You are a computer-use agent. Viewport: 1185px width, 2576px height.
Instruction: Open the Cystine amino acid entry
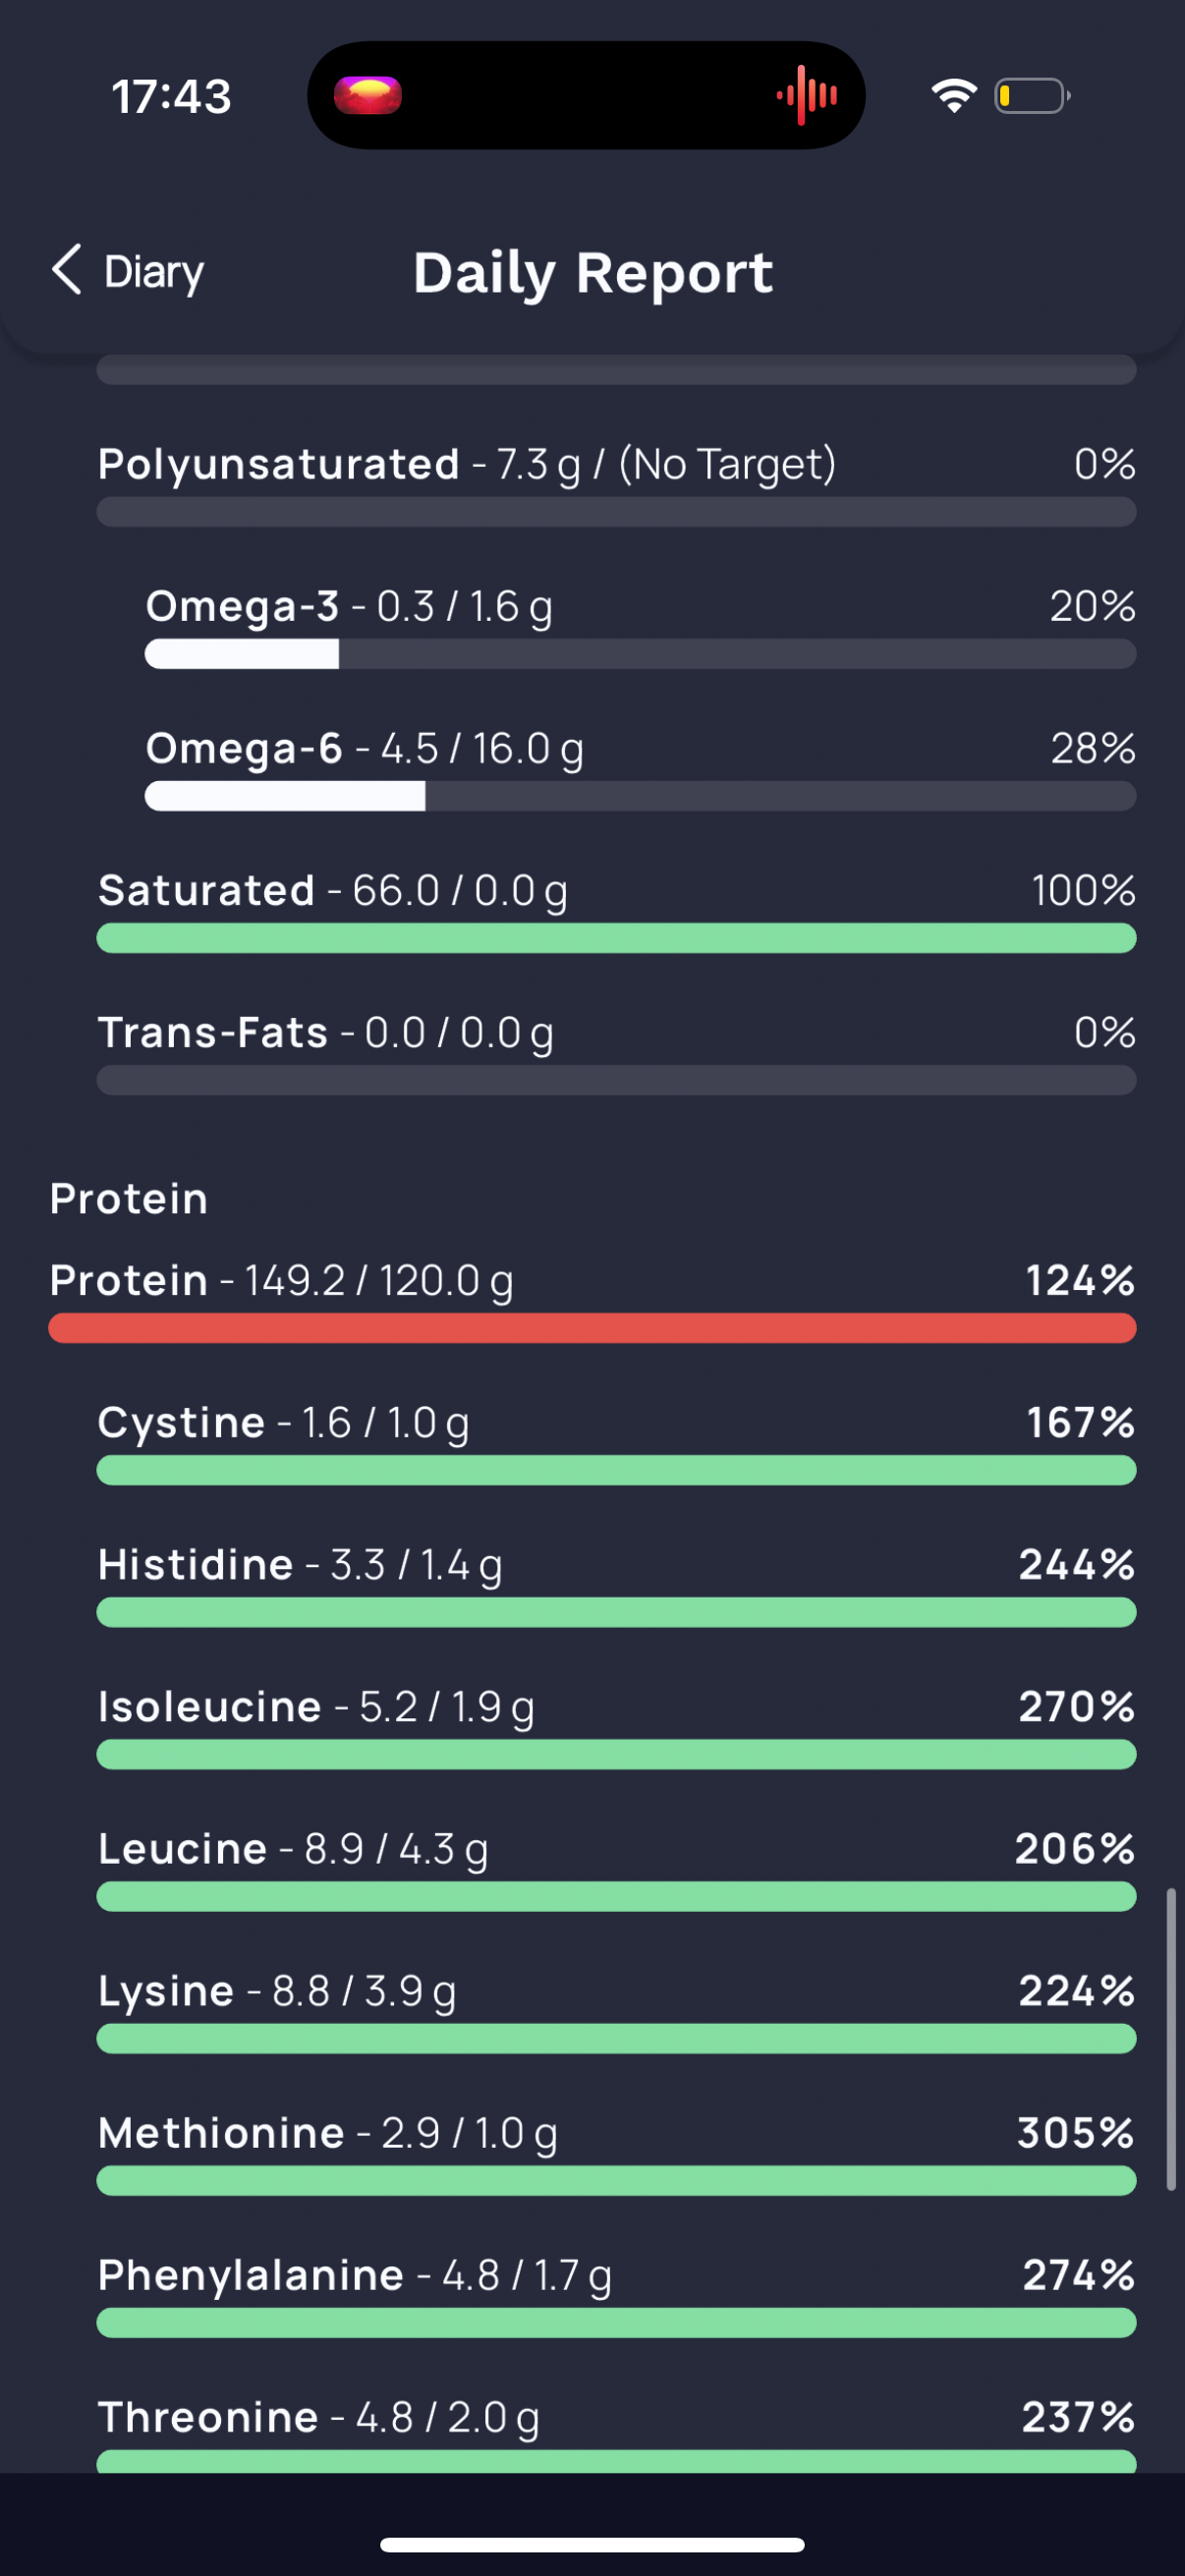pos(616,1444)
